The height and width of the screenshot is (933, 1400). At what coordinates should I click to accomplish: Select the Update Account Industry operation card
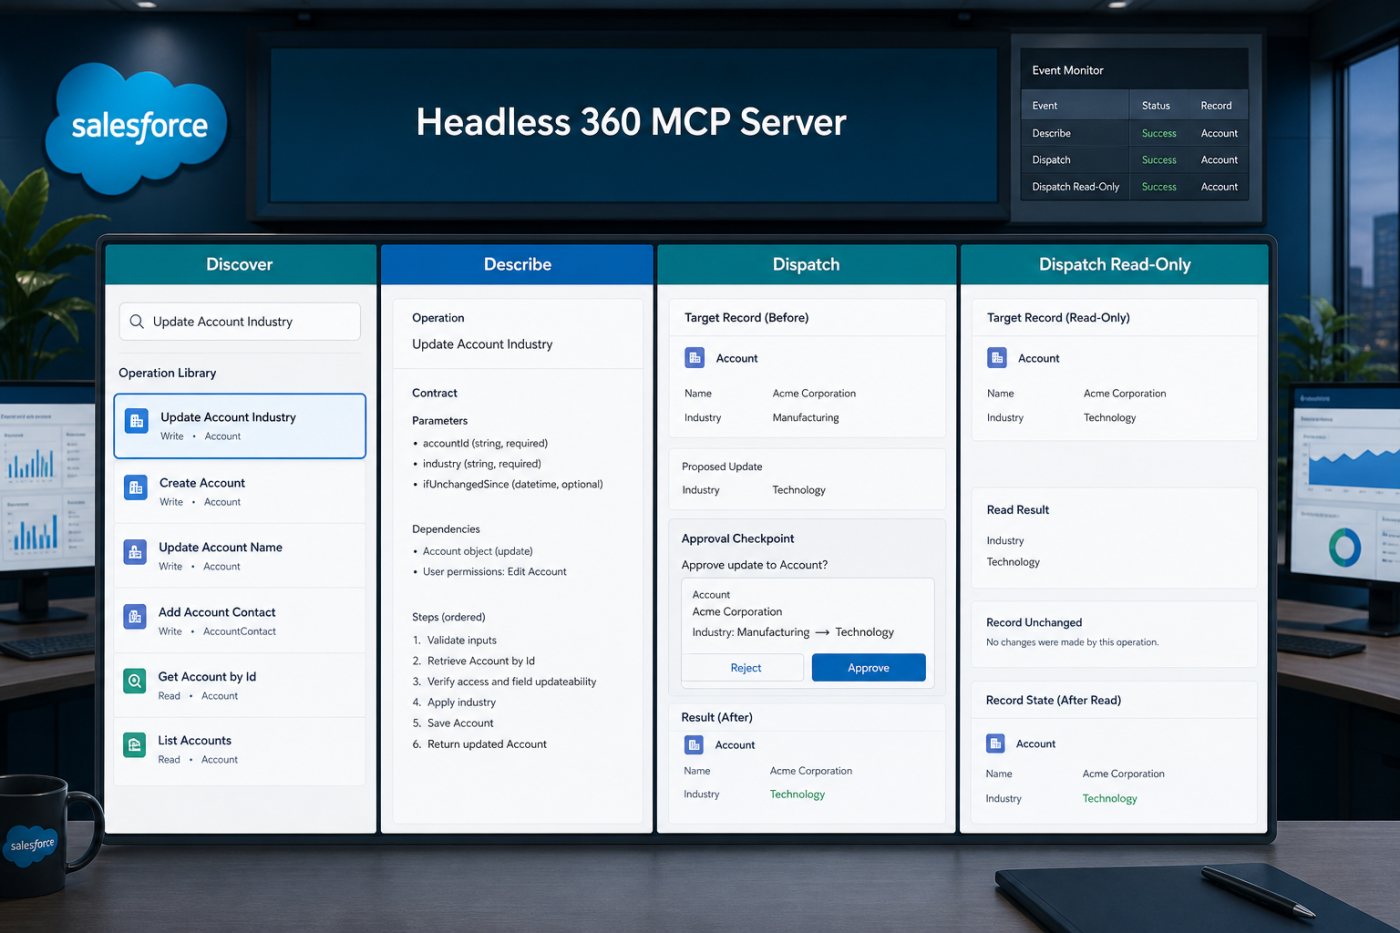[x=240, y=426]
